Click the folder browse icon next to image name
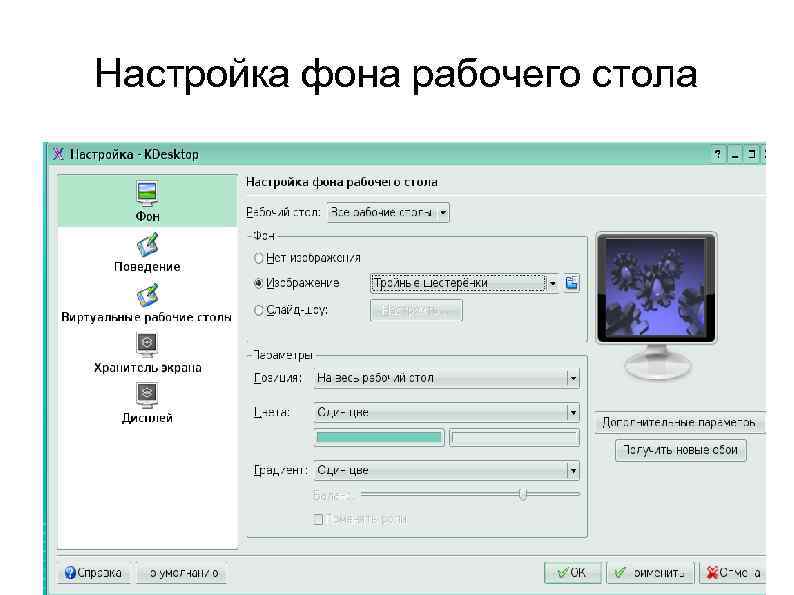 click(571, 283)
